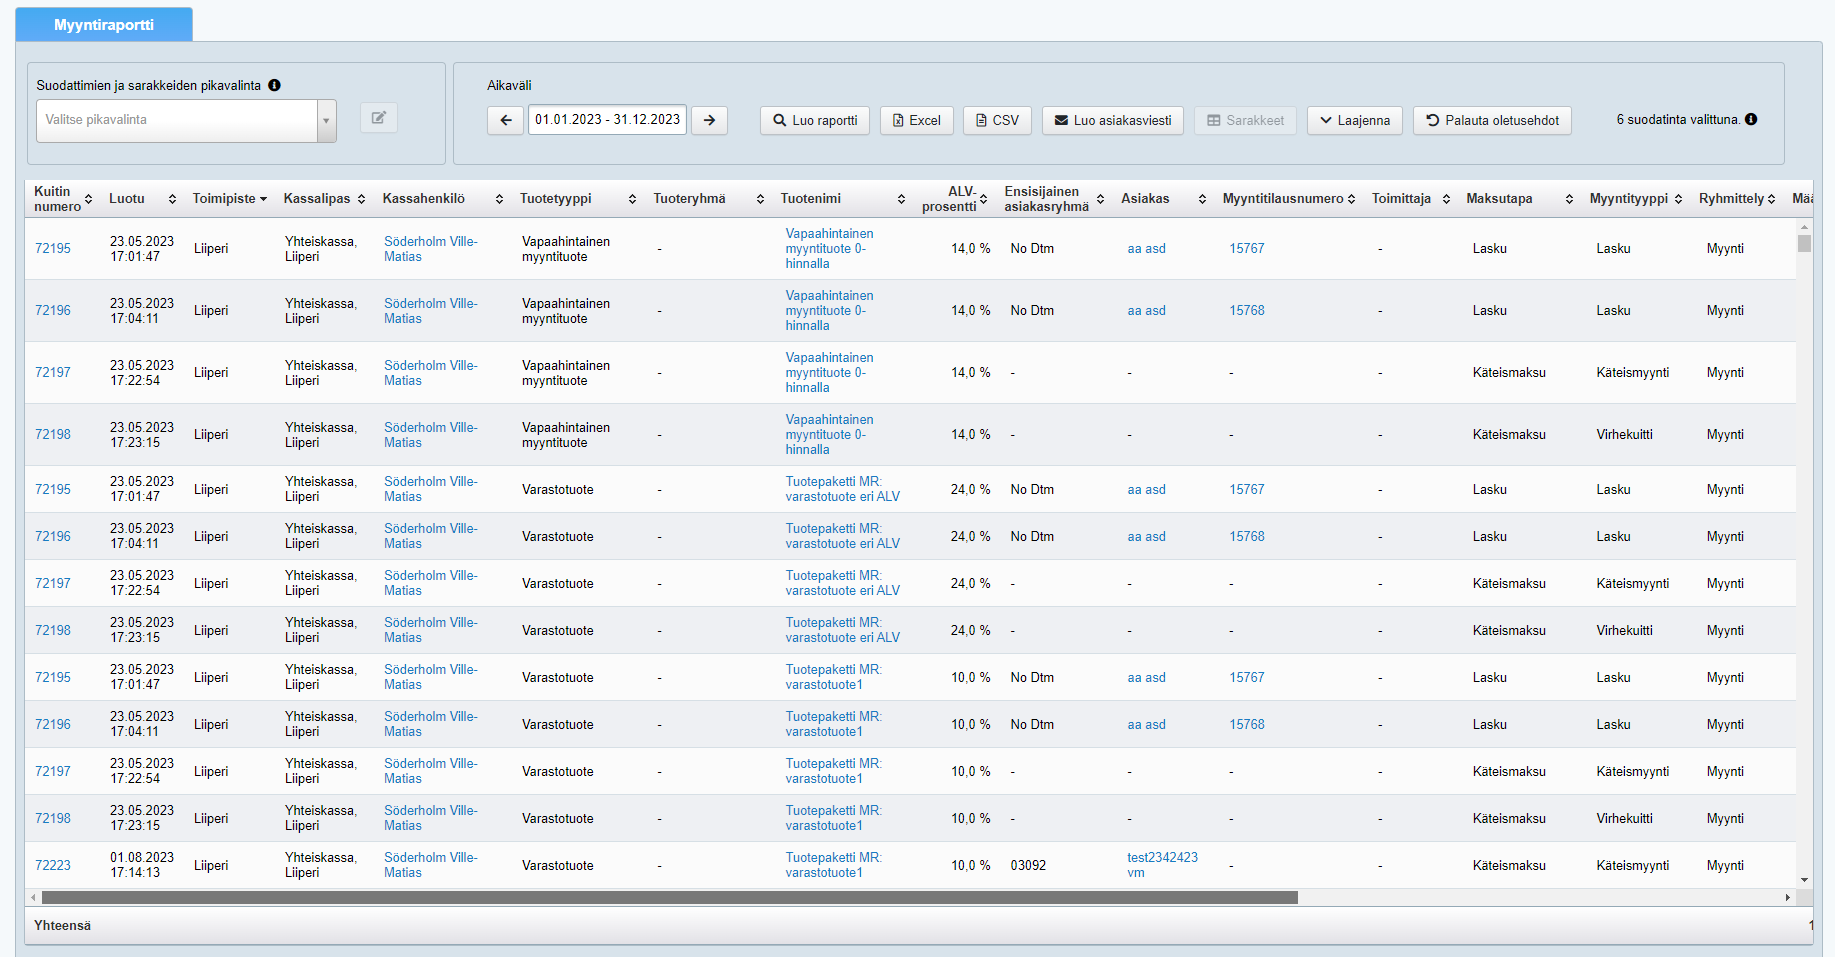Sort the Maksutapa column using its arrows
The height and width of the screenshot is (957, 1835).
click(1569, 199)
